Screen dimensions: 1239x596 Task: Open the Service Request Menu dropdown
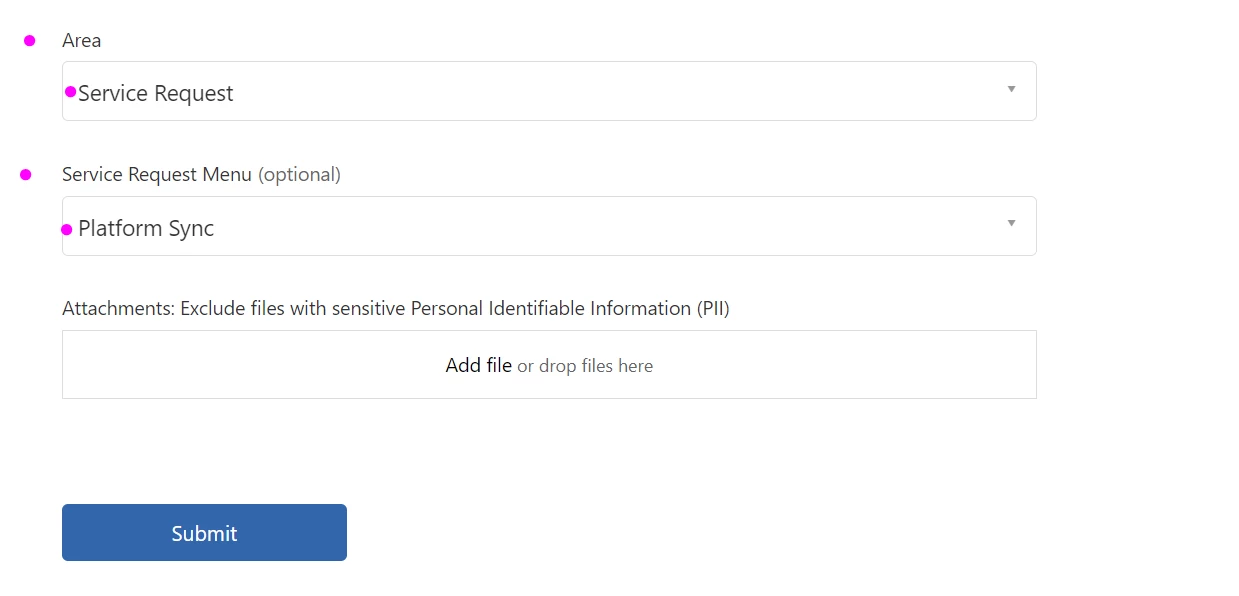click(548, 226)
